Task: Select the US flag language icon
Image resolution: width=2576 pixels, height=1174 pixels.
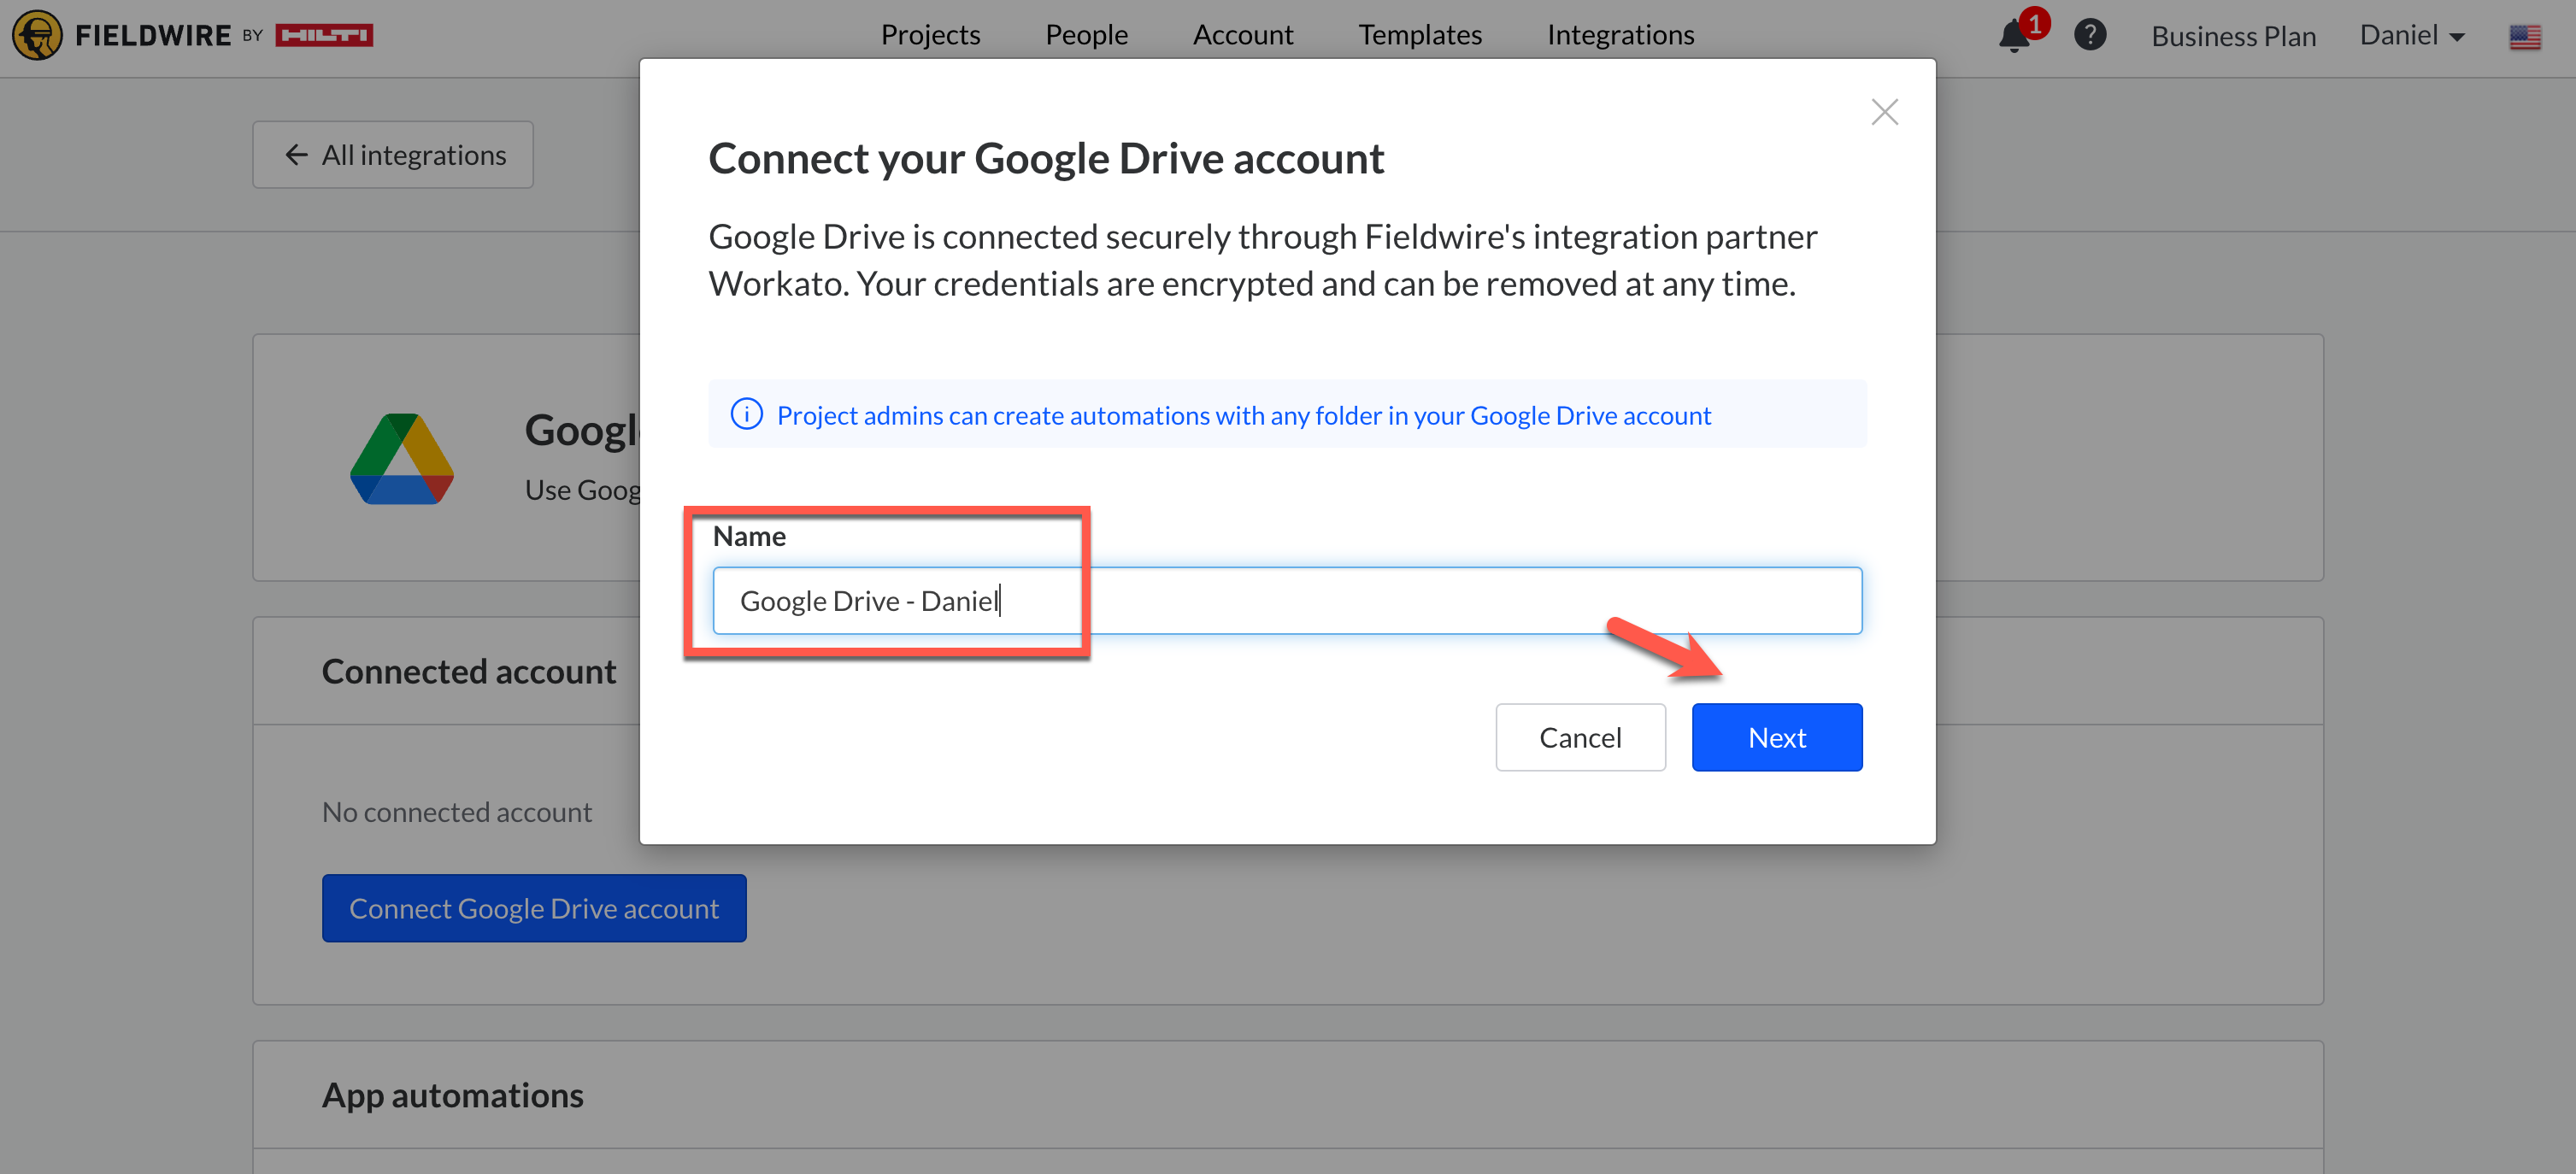Action: pos(2524,37)
